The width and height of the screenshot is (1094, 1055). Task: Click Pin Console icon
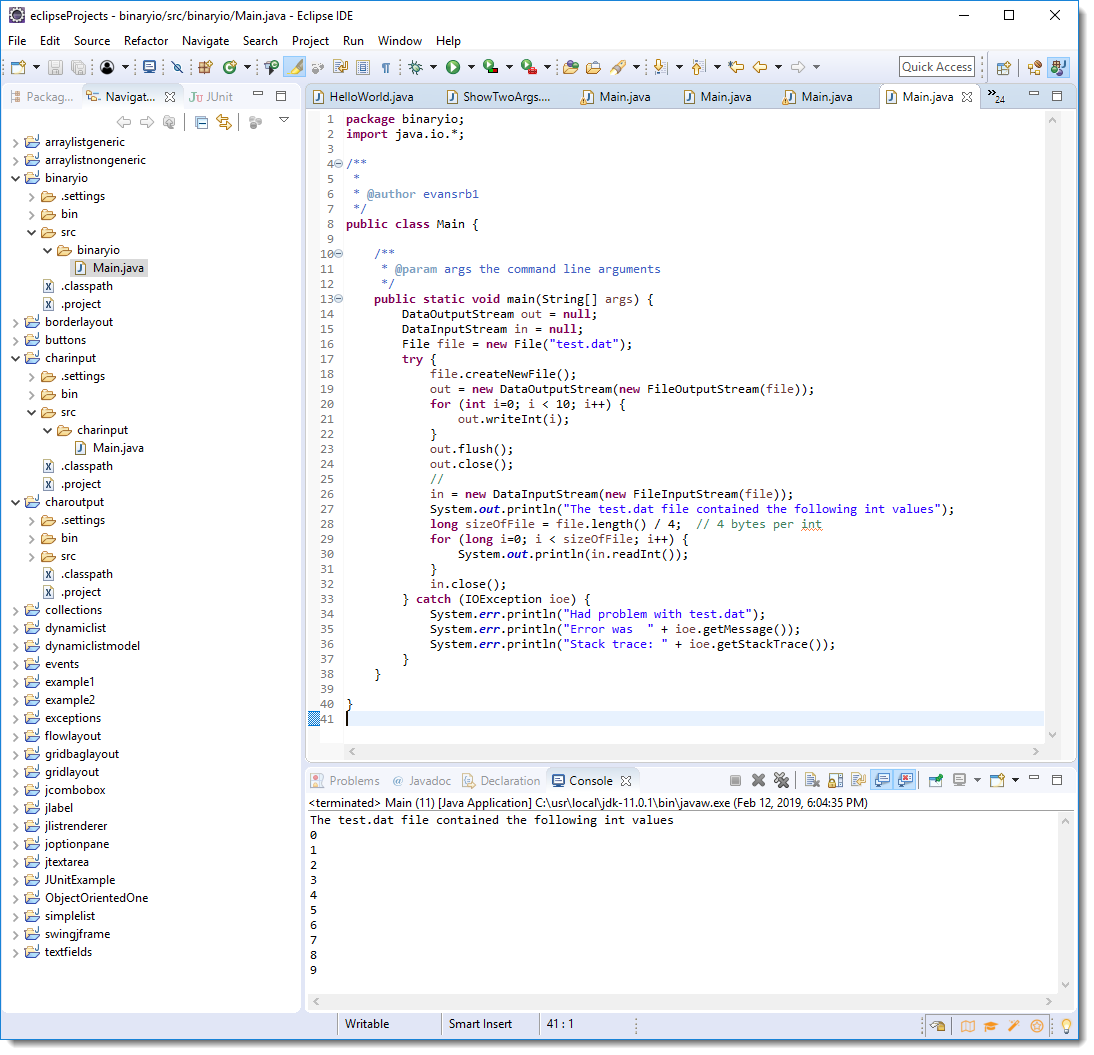point(936,780)
